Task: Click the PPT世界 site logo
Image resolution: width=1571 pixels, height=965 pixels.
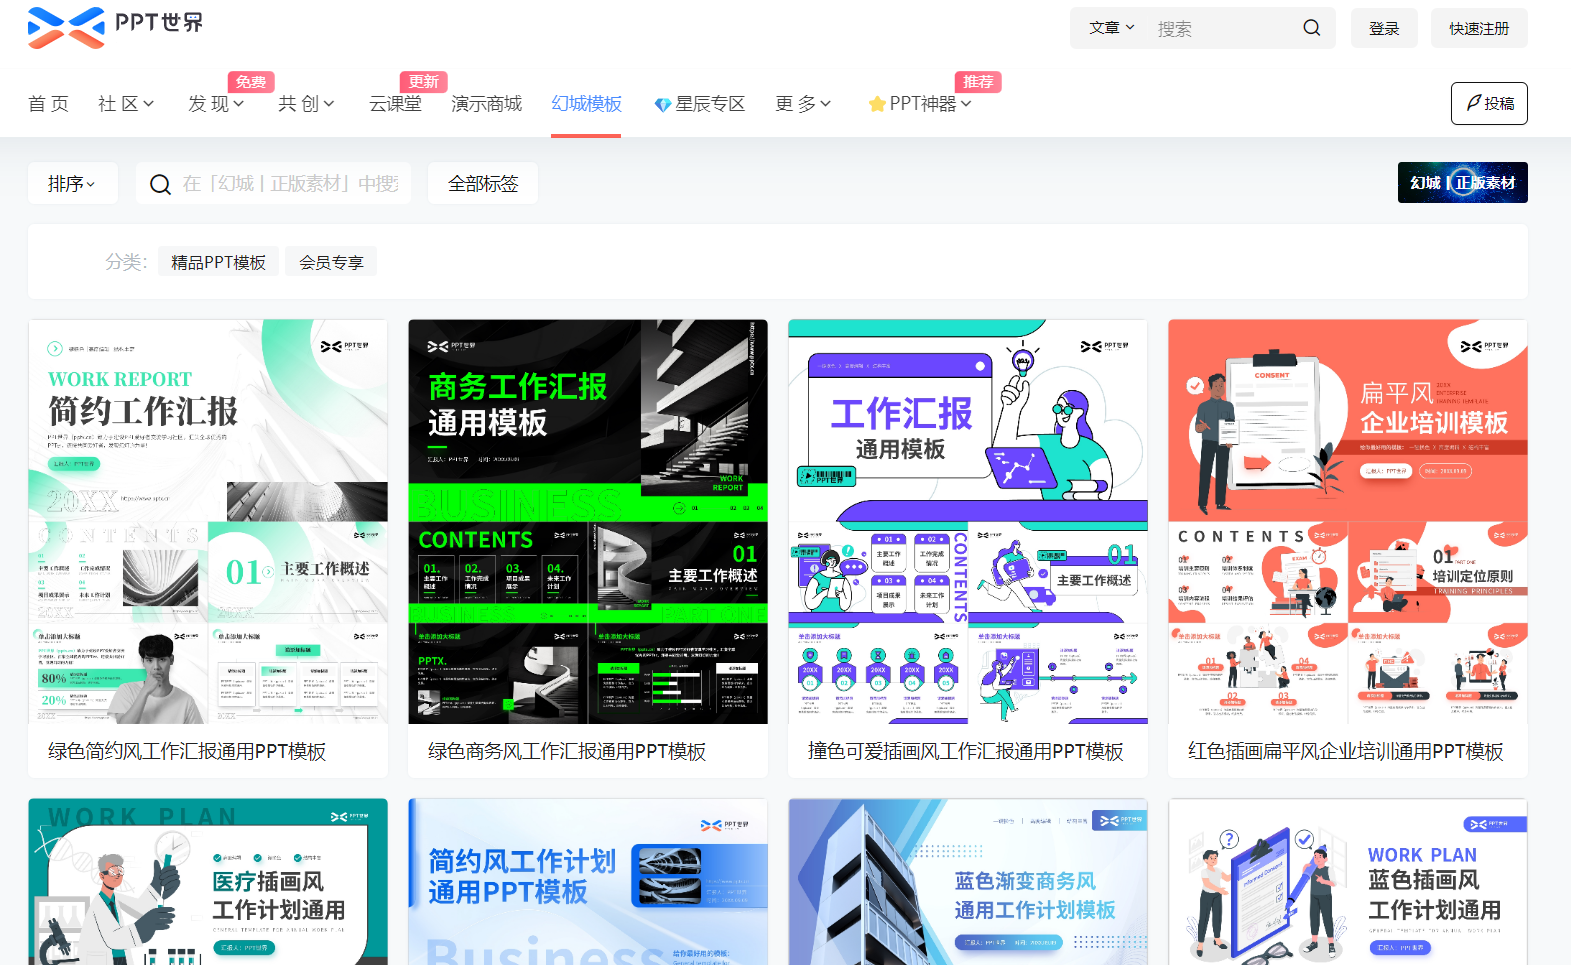Action: click(x=115, y=27)
